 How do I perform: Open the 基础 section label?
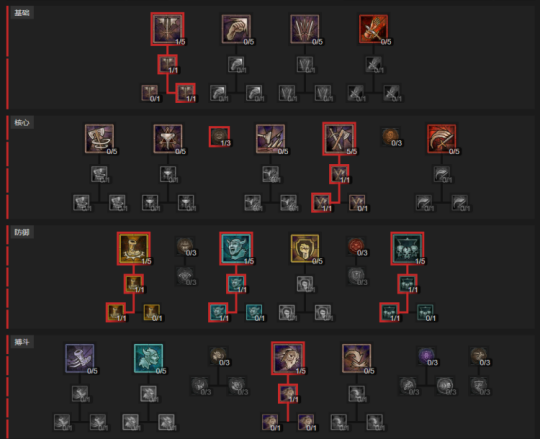(22, 13)
